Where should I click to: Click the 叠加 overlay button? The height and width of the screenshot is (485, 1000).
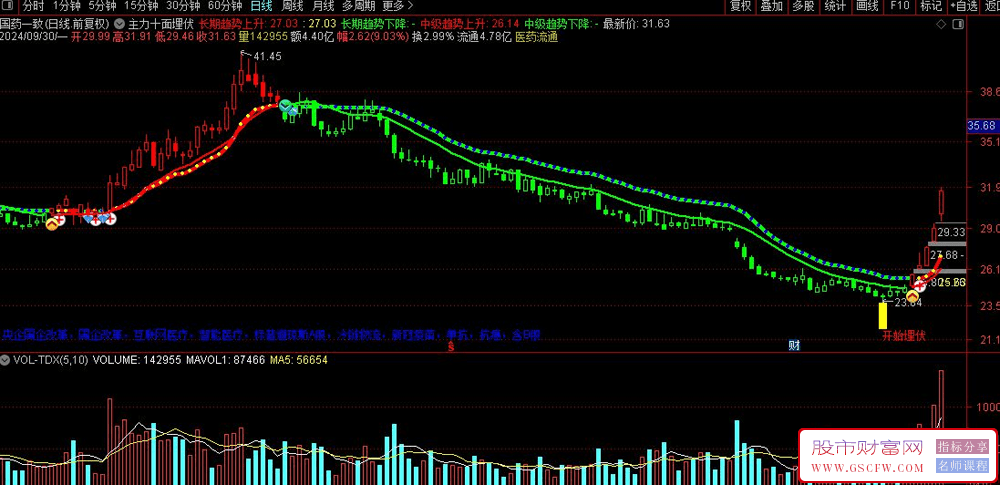coord(772,6)
